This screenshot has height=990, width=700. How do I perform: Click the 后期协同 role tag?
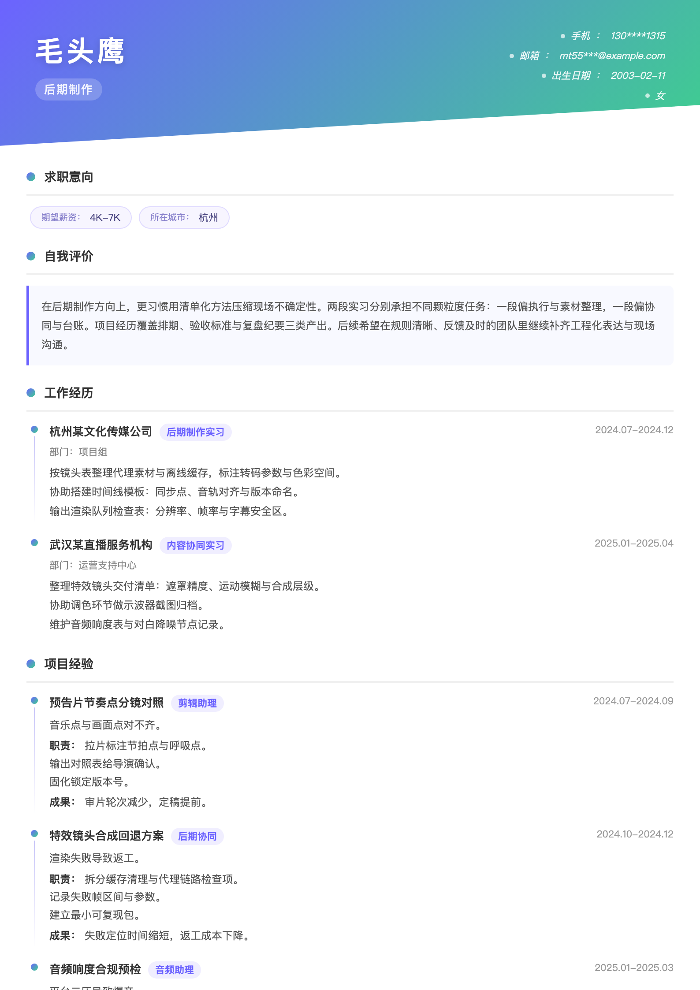pos(197,837)
